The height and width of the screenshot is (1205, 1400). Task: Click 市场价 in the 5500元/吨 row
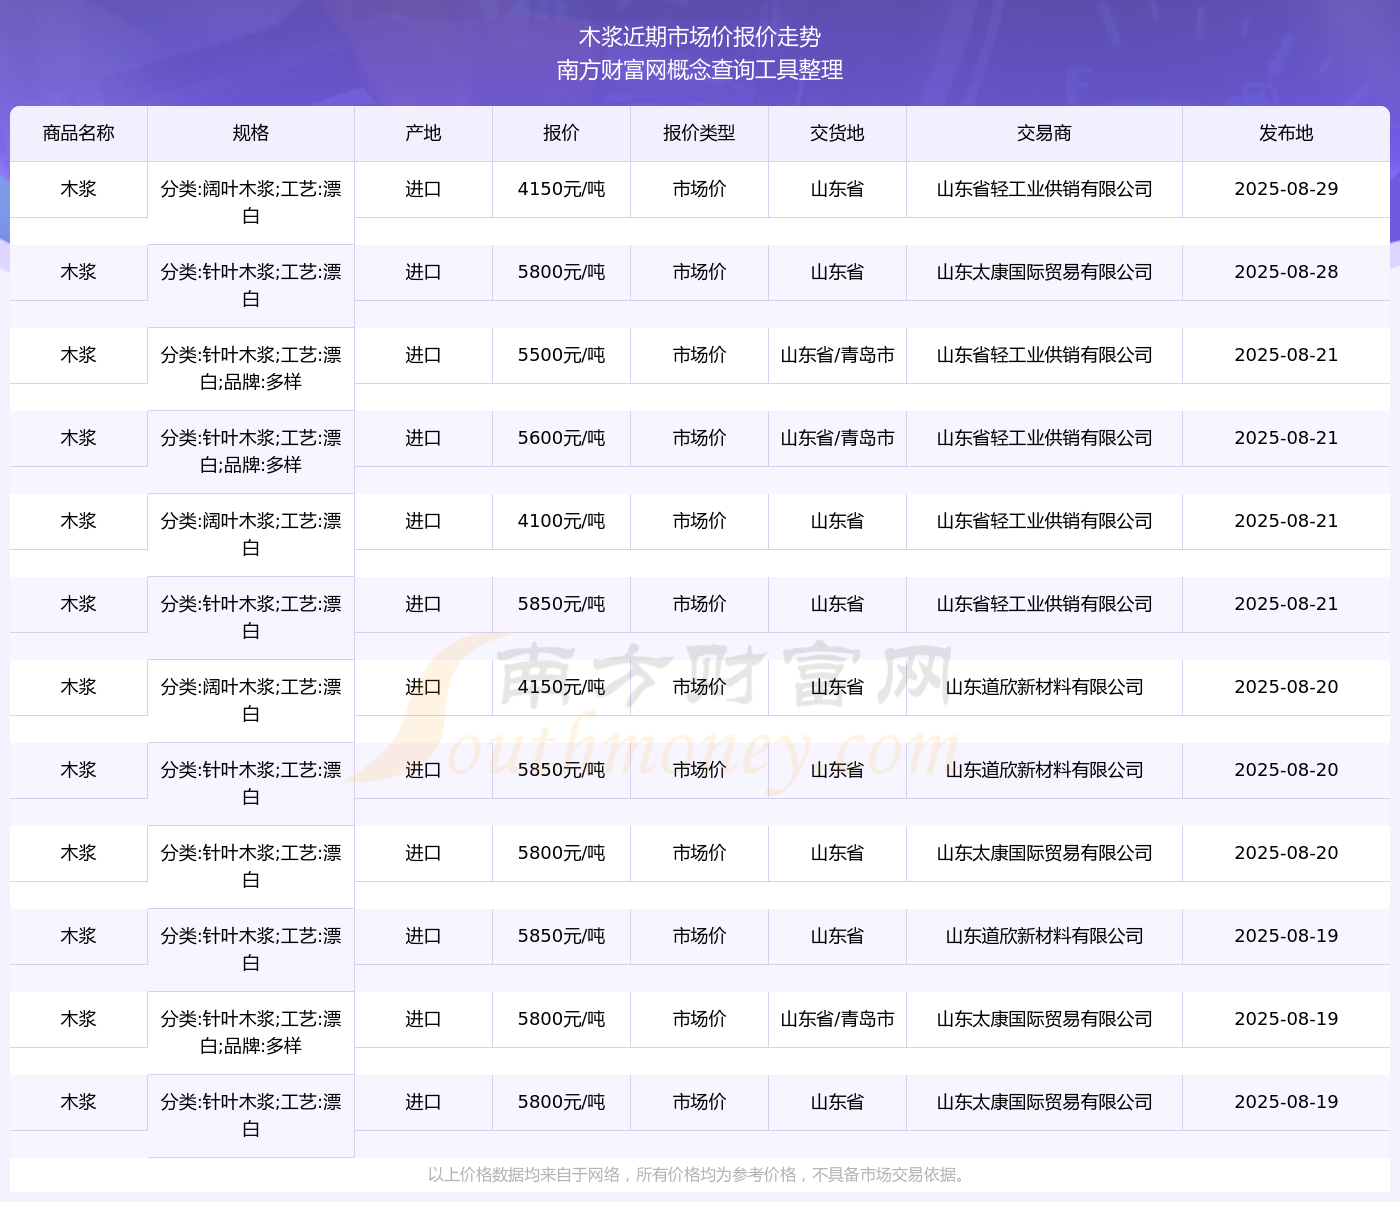pos(699,355)
